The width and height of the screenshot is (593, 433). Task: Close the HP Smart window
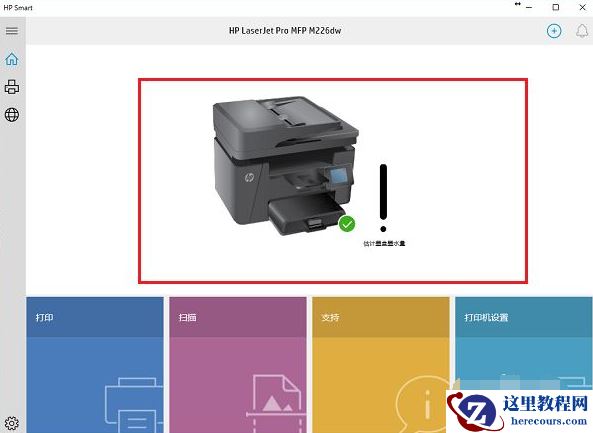click(582, 7)
